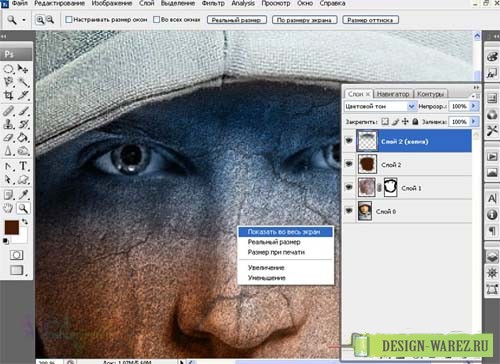Switch to the 'Навигатор' tab
The width and height of the screenshot is (500, 364).
393,94
